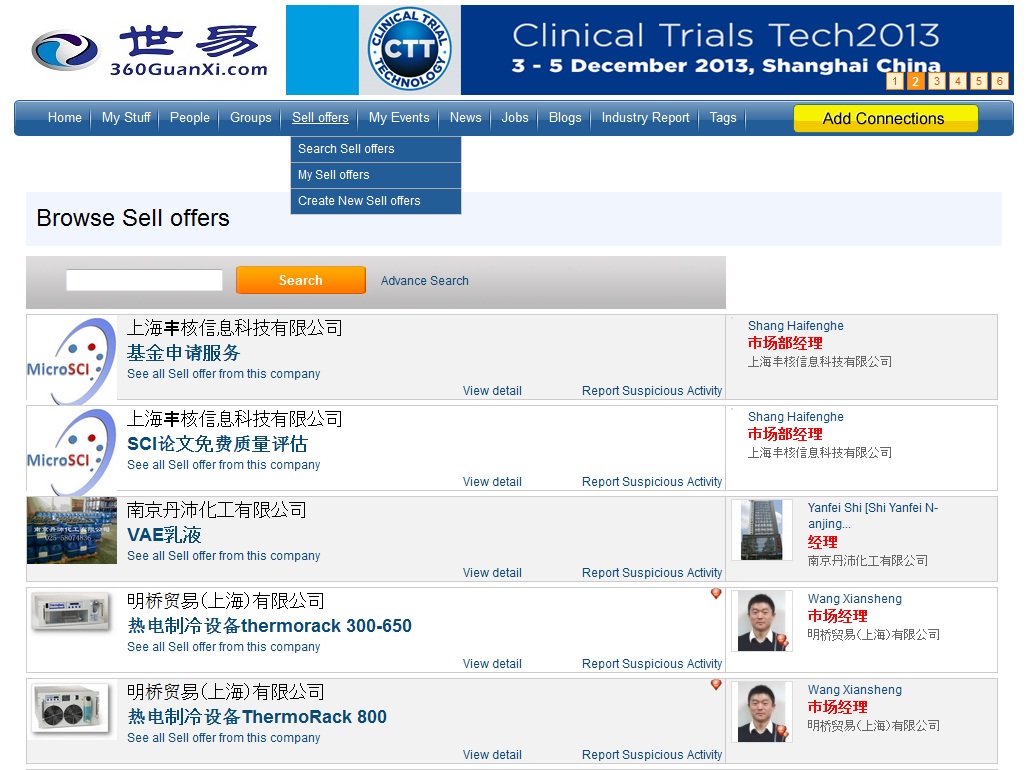Open MicroSCI logo for 基金申请服务 offer
The height and width of the screenshot is (770, 1031).
tap(72, 360)
